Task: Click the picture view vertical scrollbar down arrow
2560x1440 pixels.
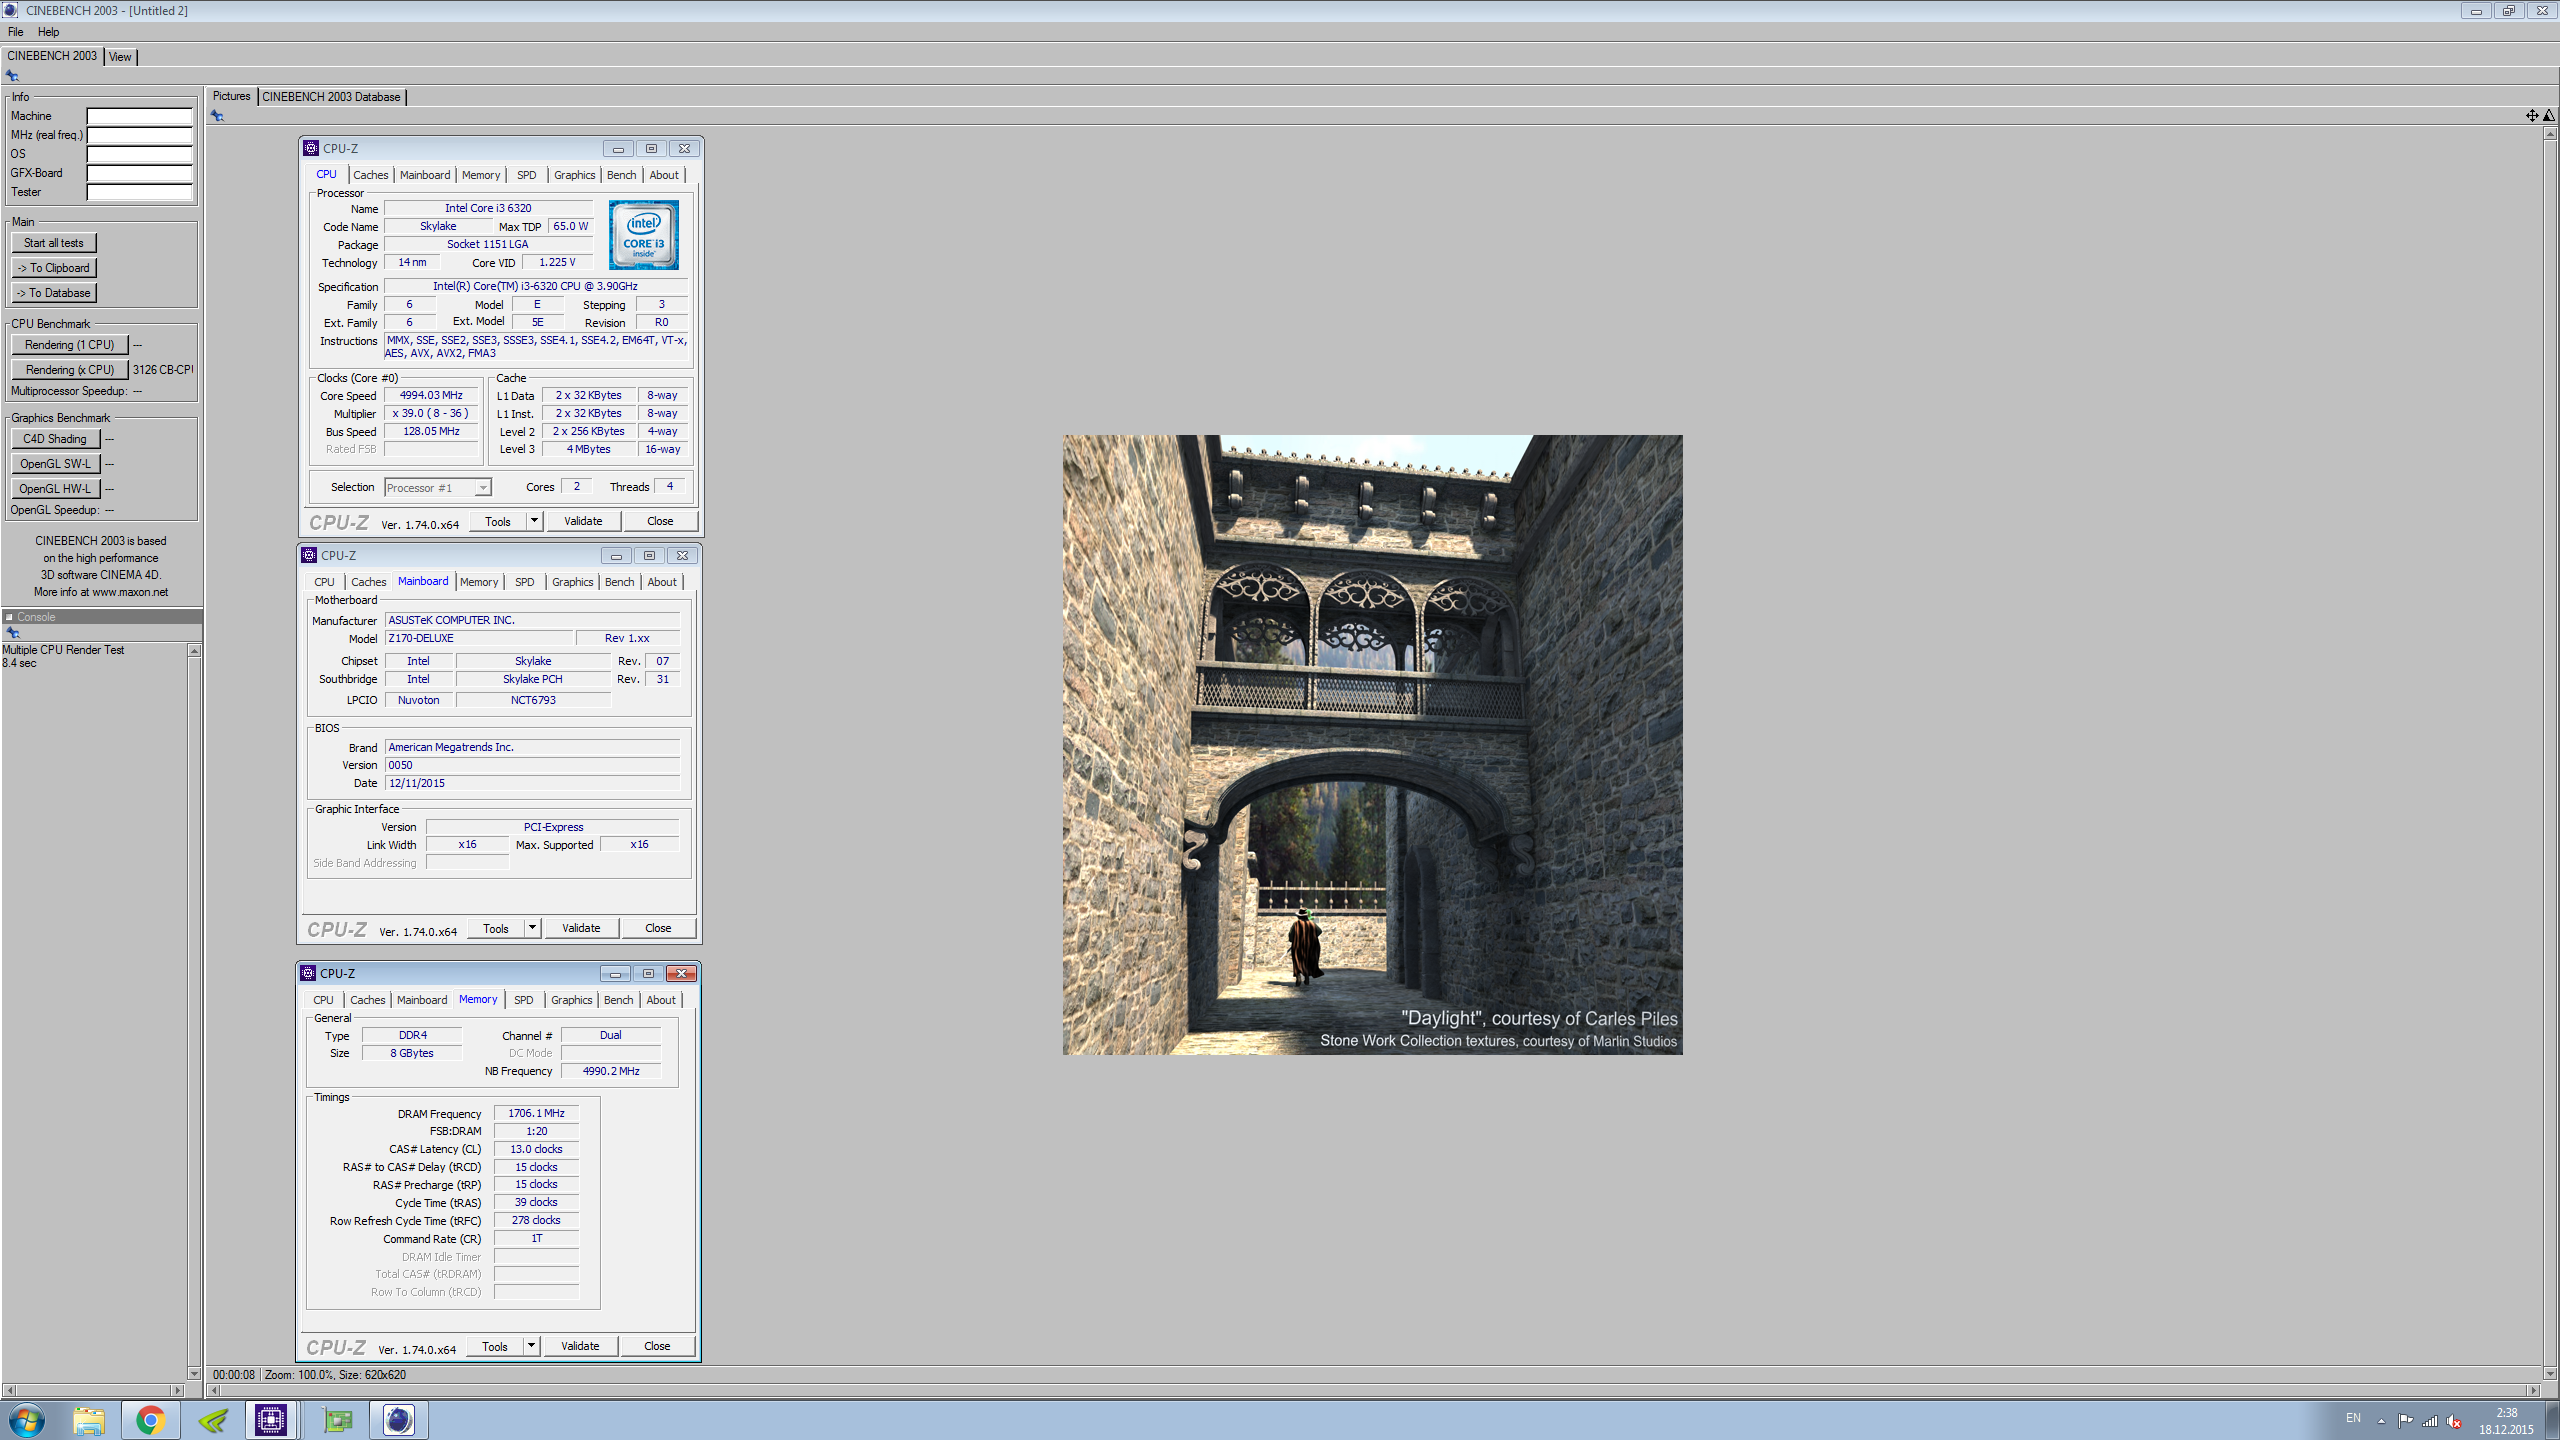Action: pos(2549,1373)
